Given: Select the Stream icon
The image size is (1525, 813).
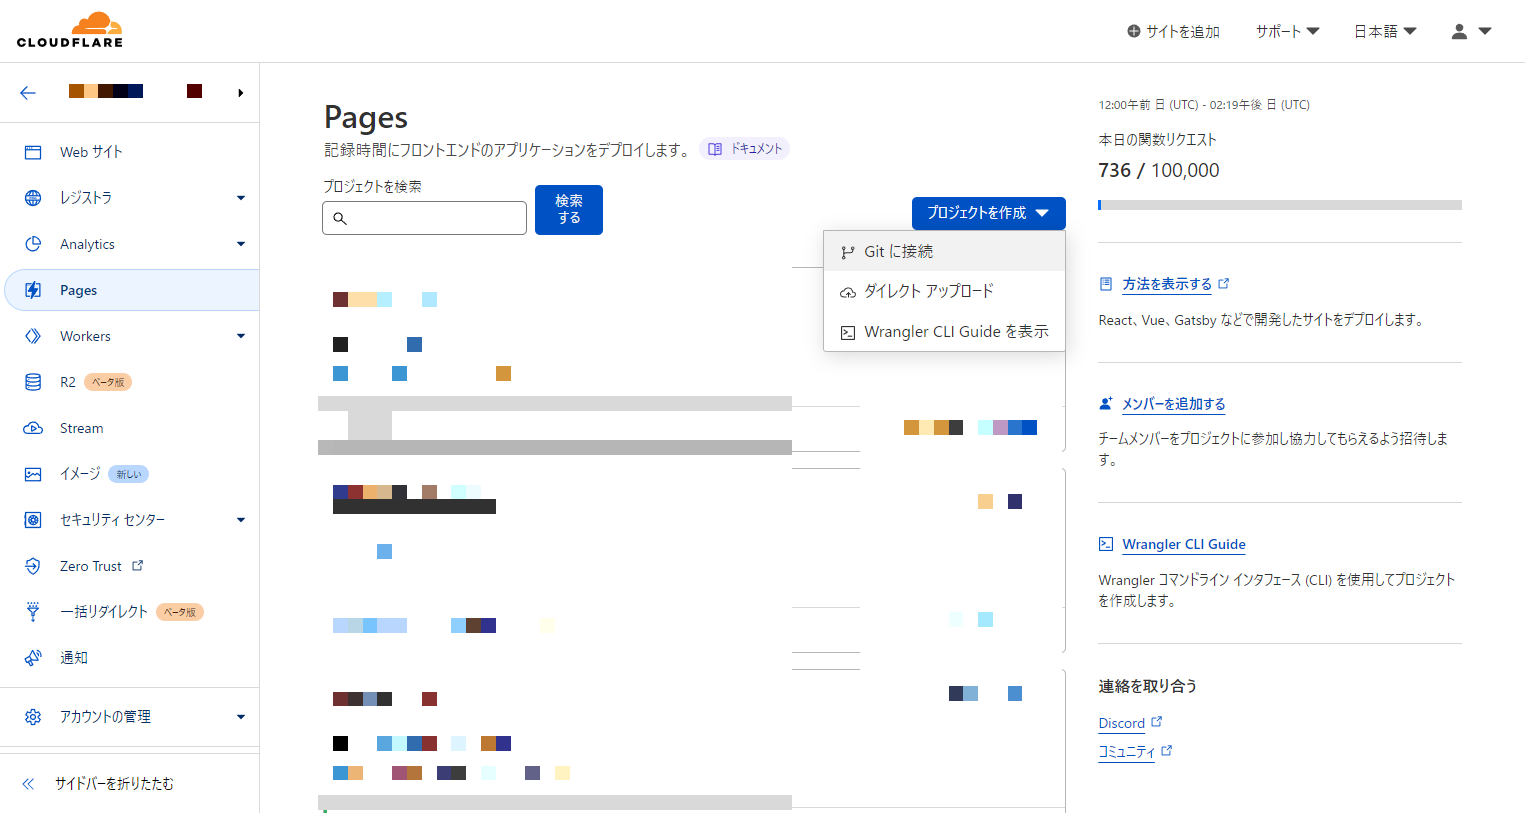Looking at the screenshot, I should [x=32, y=428].
